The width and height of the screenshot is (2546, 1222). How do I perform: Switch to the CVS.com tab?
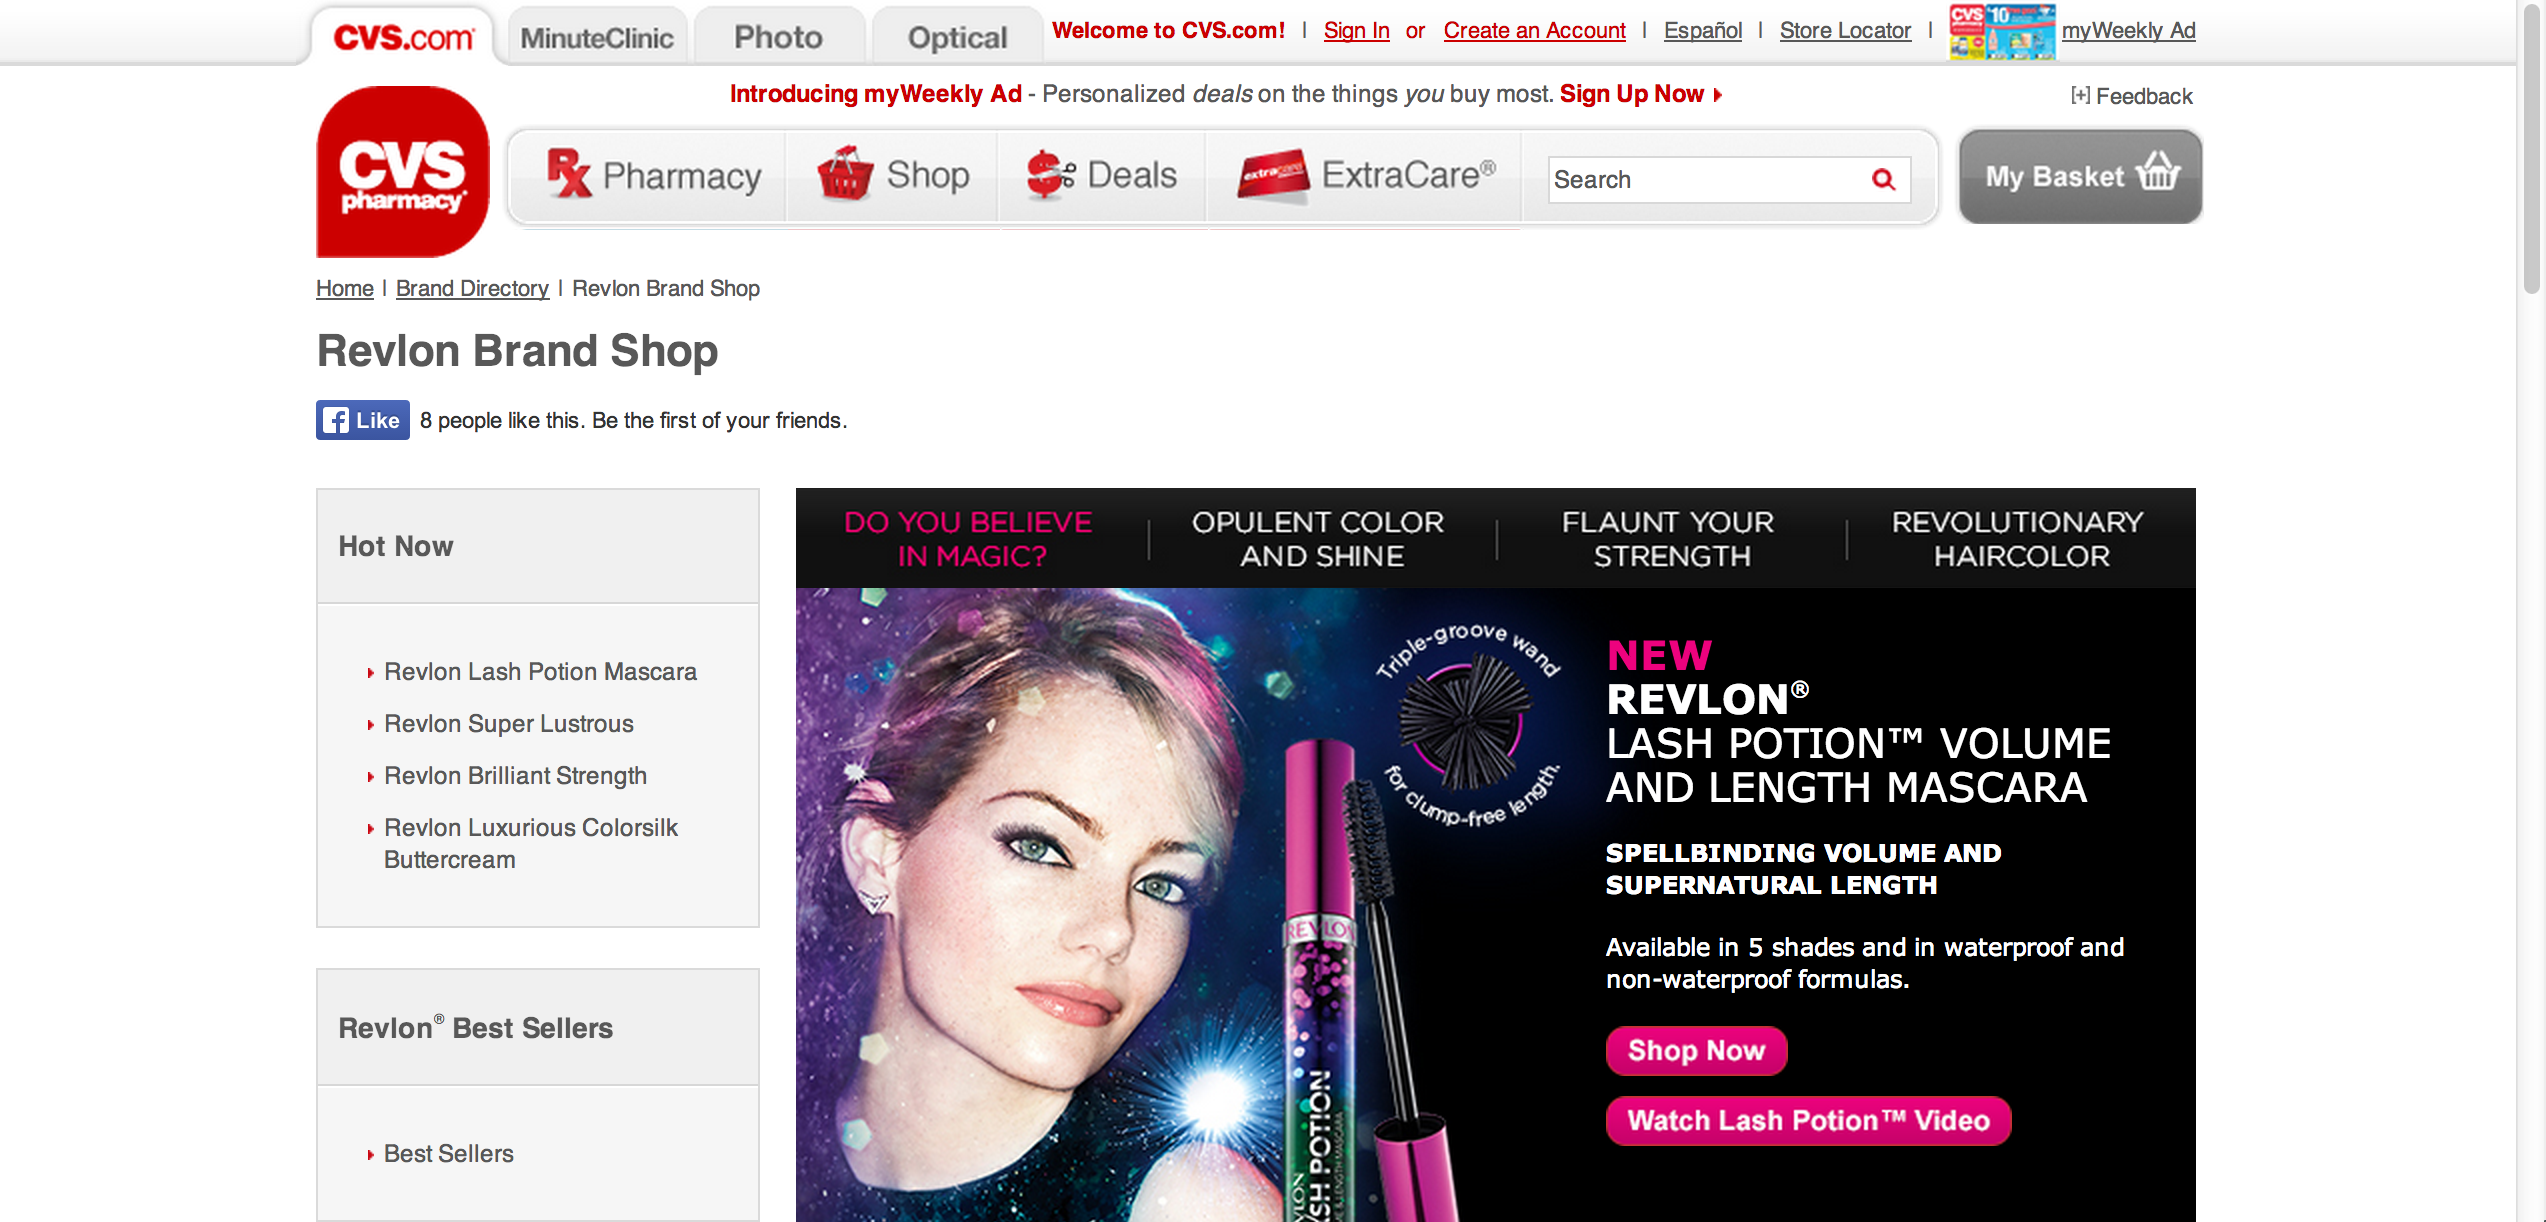pos(402,37)
